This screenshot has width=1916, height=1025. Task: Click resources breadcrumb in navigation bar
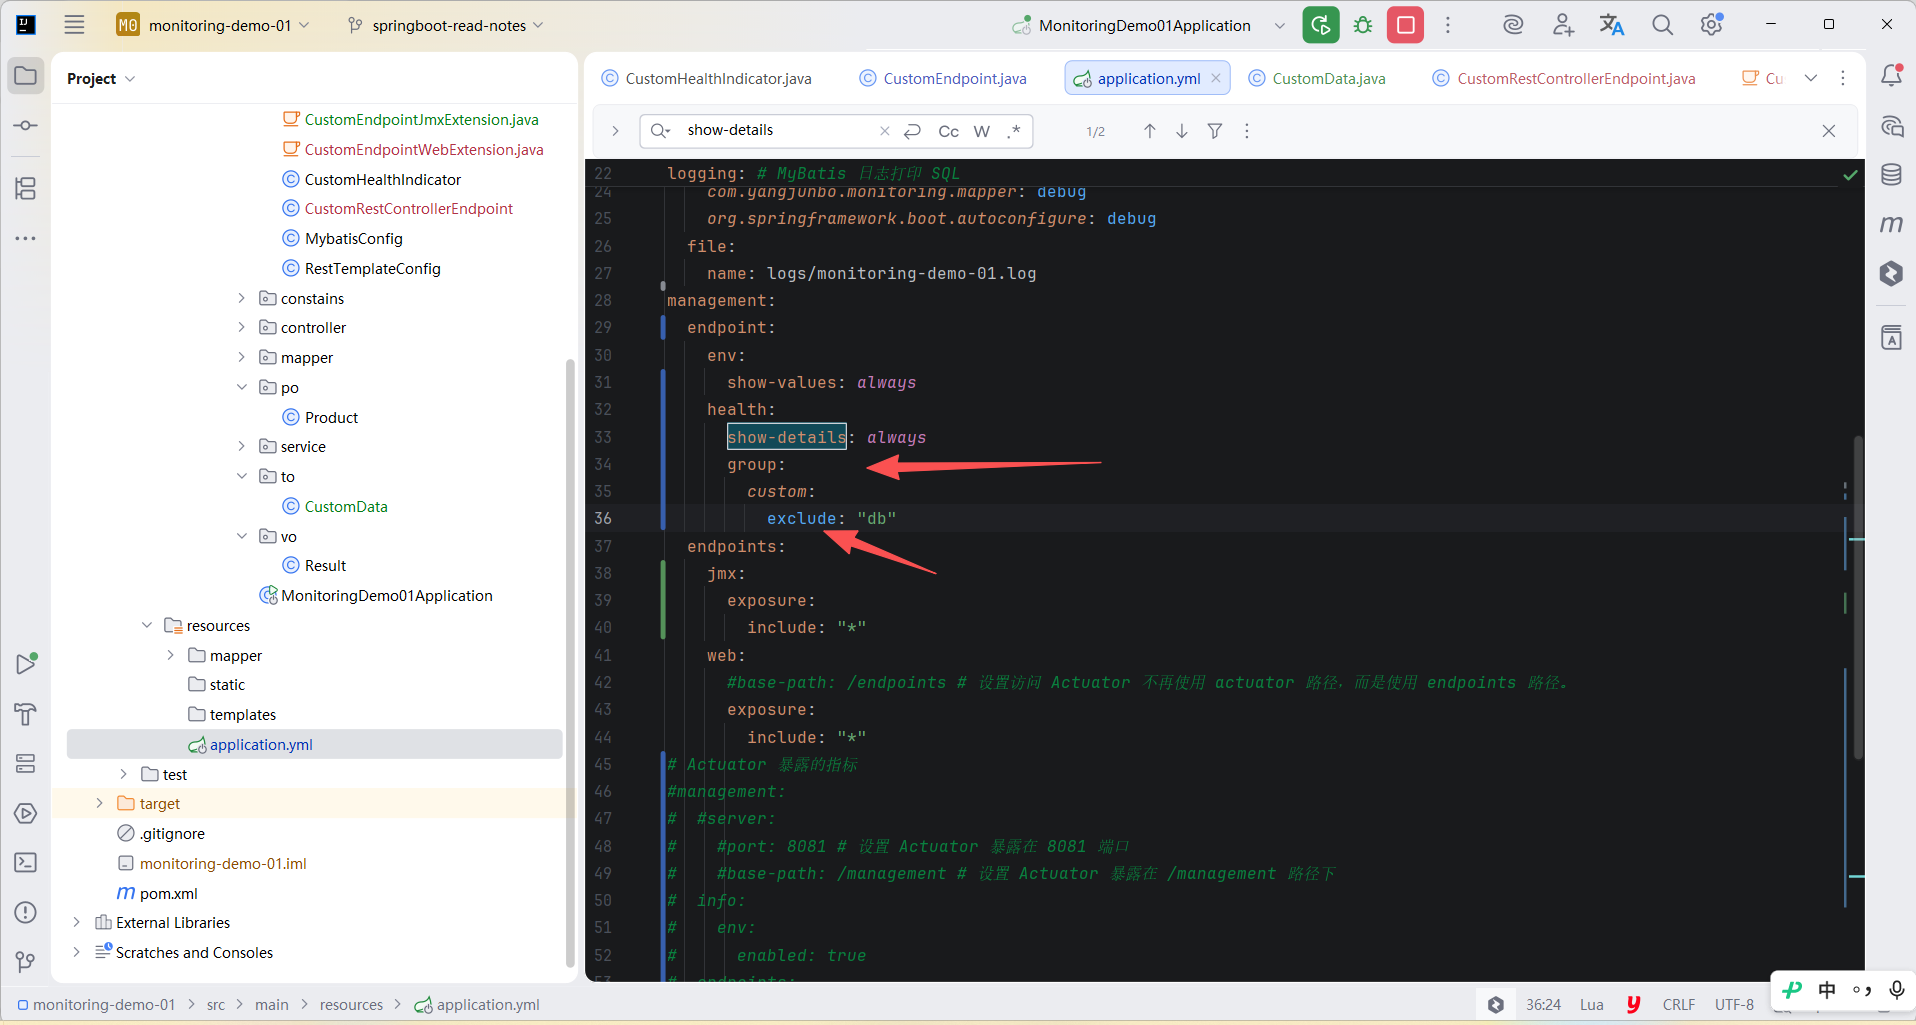(351, 1004)
